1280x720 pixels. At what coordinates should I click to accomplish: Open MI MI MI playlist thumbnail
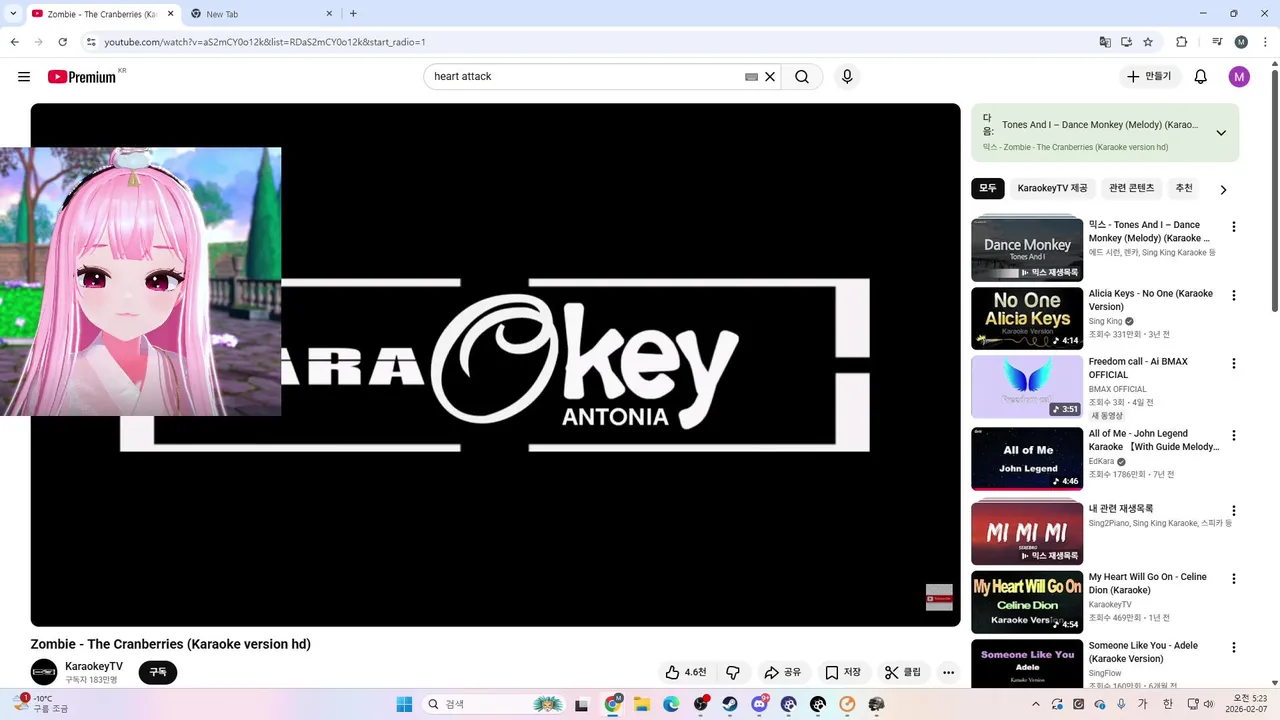coord(1027,532)
